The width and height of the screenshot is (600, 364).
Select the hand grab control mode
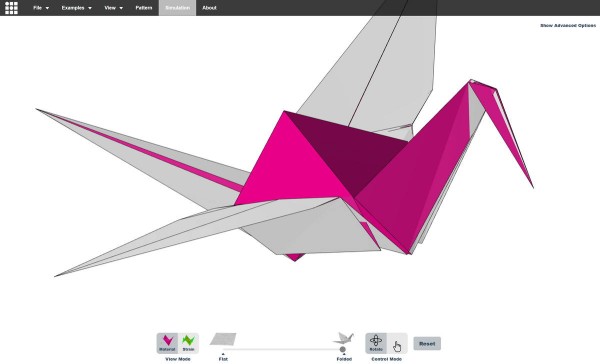pos(397,343)
